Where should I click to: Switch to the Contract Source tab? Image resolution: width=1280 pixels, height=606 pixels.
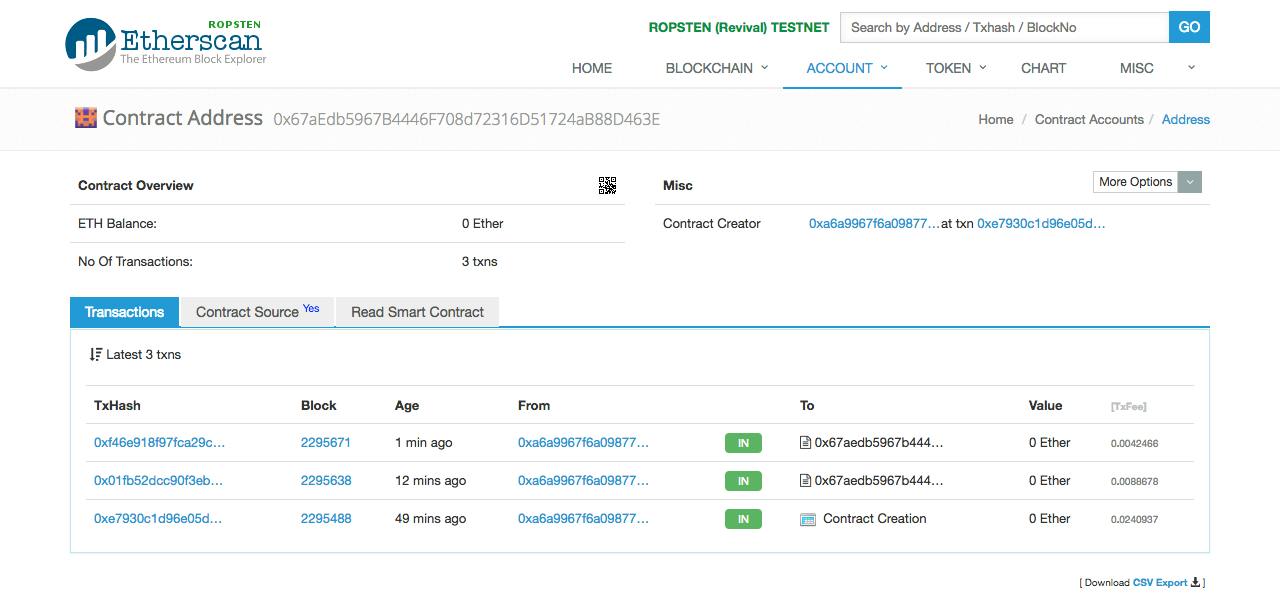coord(257,312)
